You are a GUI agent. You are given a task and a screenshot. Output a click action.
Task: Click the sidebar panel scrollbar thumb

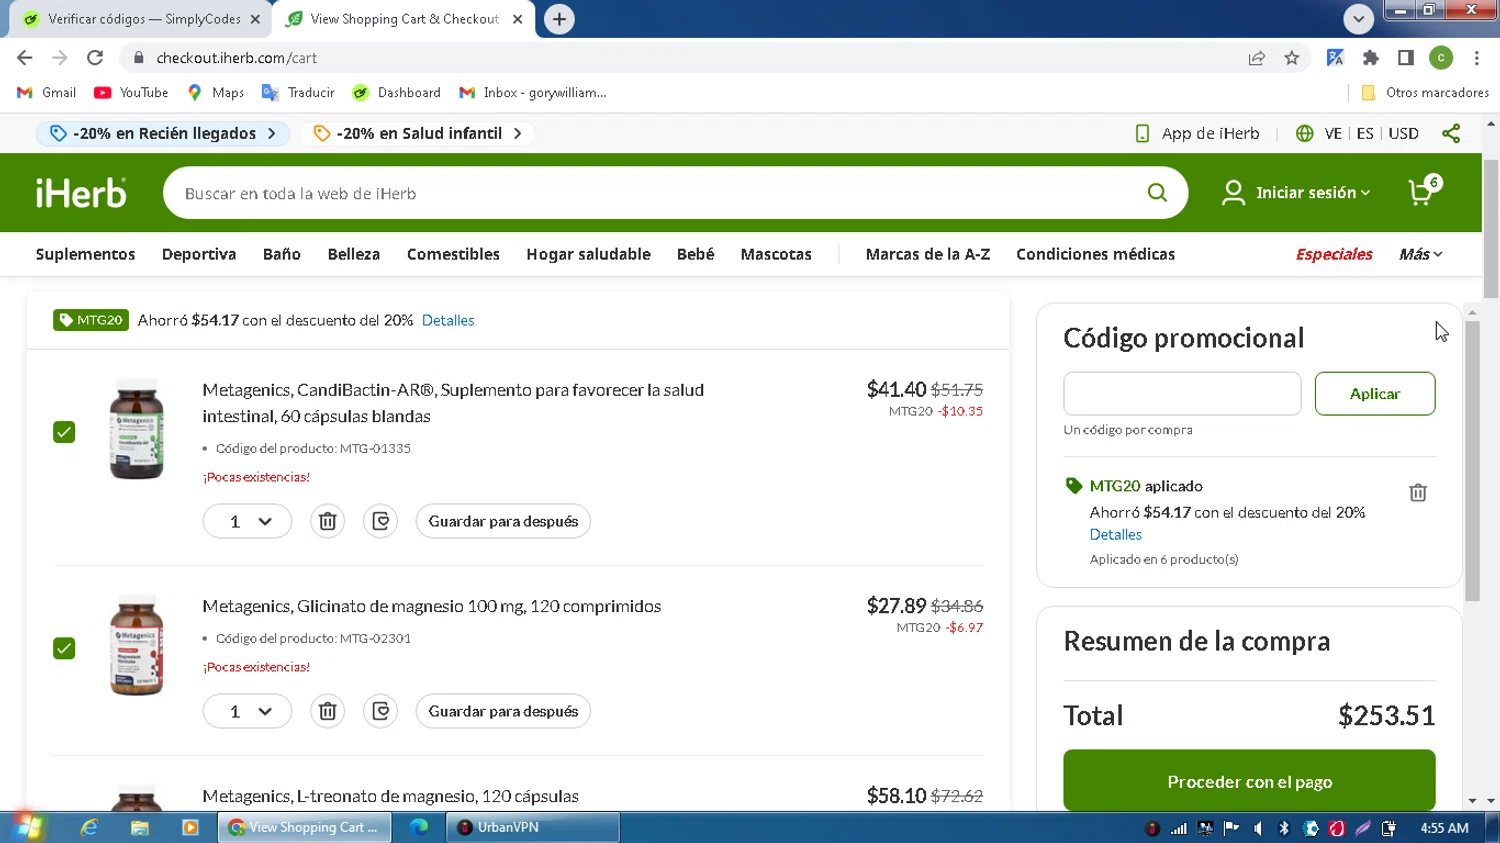1472,460
